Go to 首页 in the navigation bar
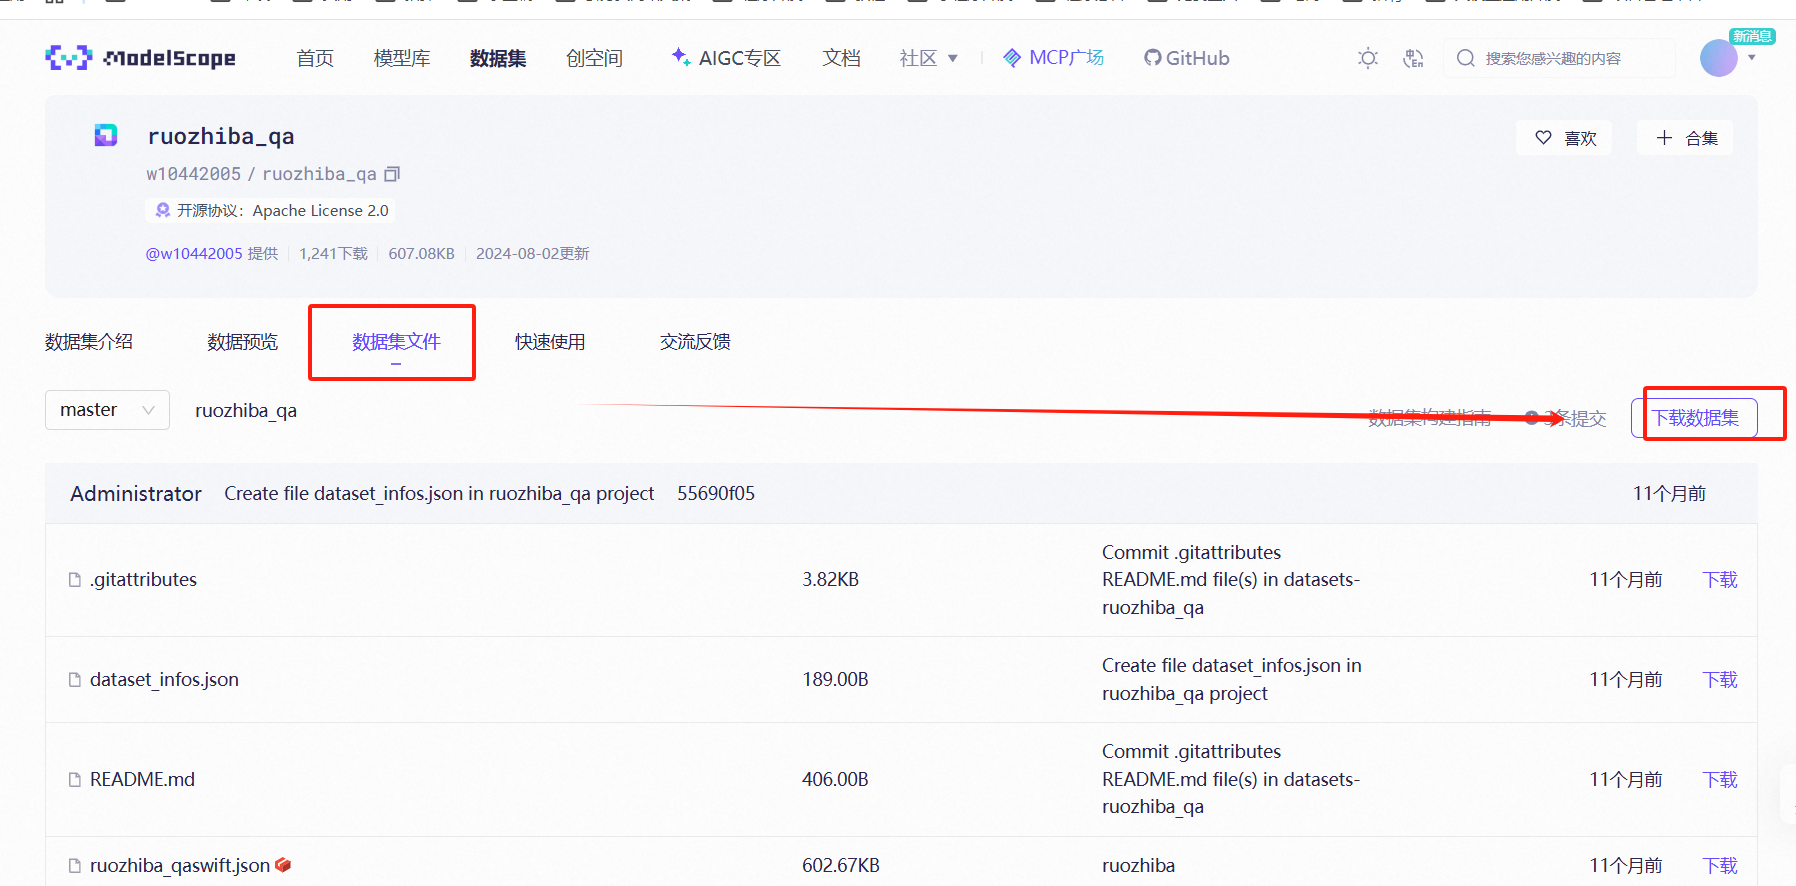The width and height of the screenshot is (1796, 886). coord(315,58)
